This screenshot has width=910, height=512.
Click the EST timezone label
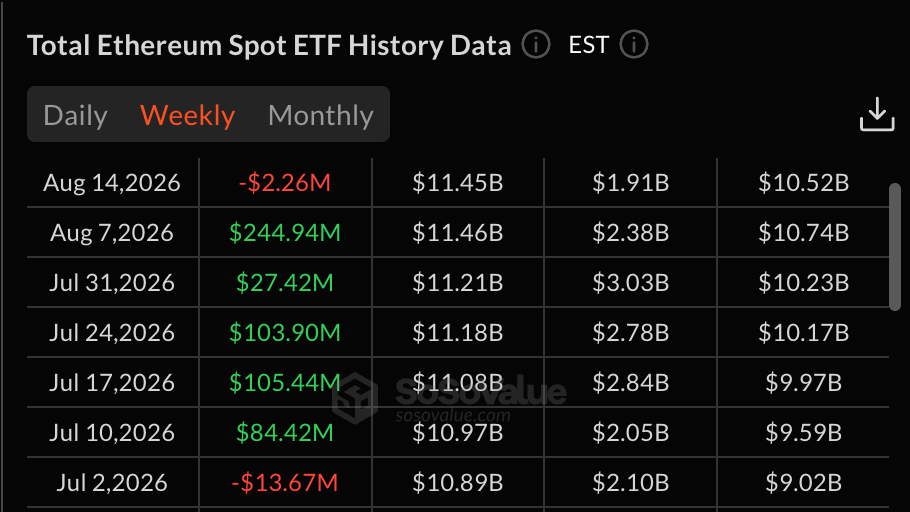588,45
